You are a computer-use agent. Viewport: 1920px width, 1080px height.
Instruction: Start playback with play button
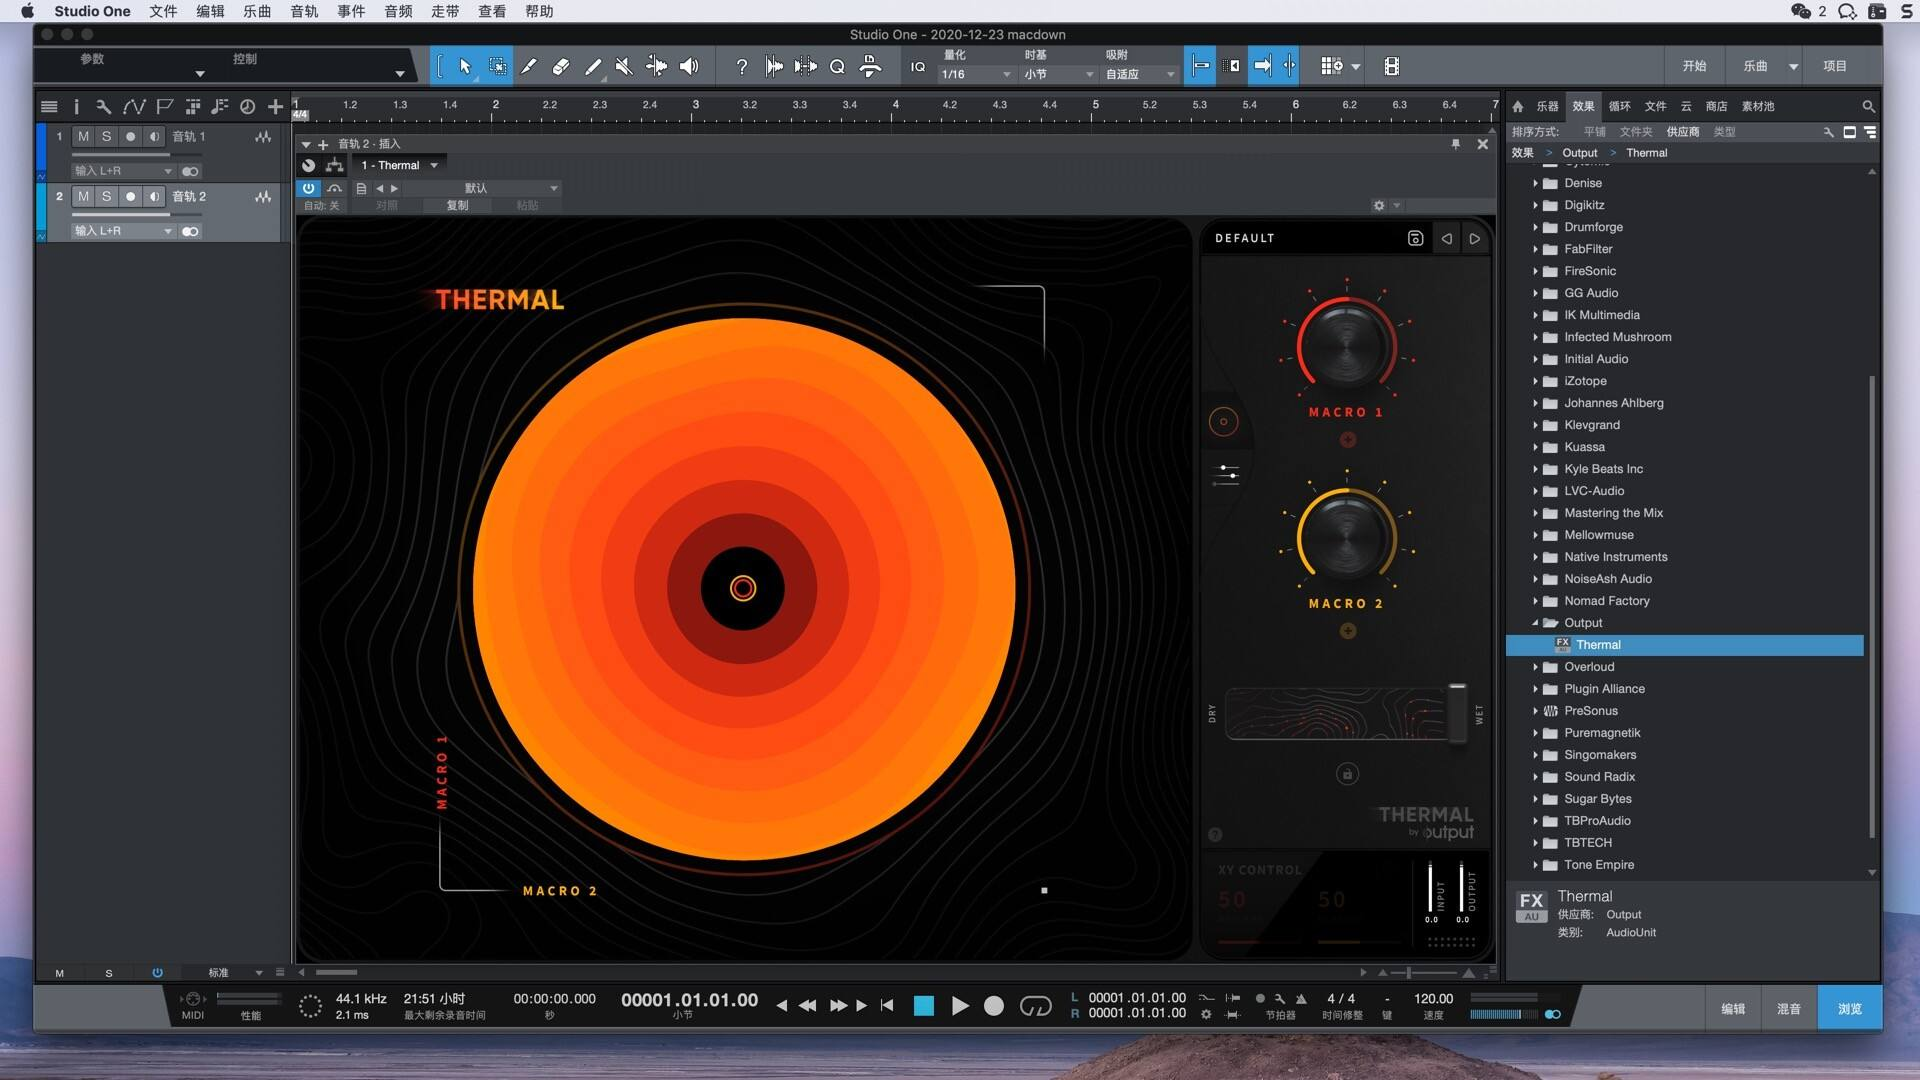[959, 1005]
